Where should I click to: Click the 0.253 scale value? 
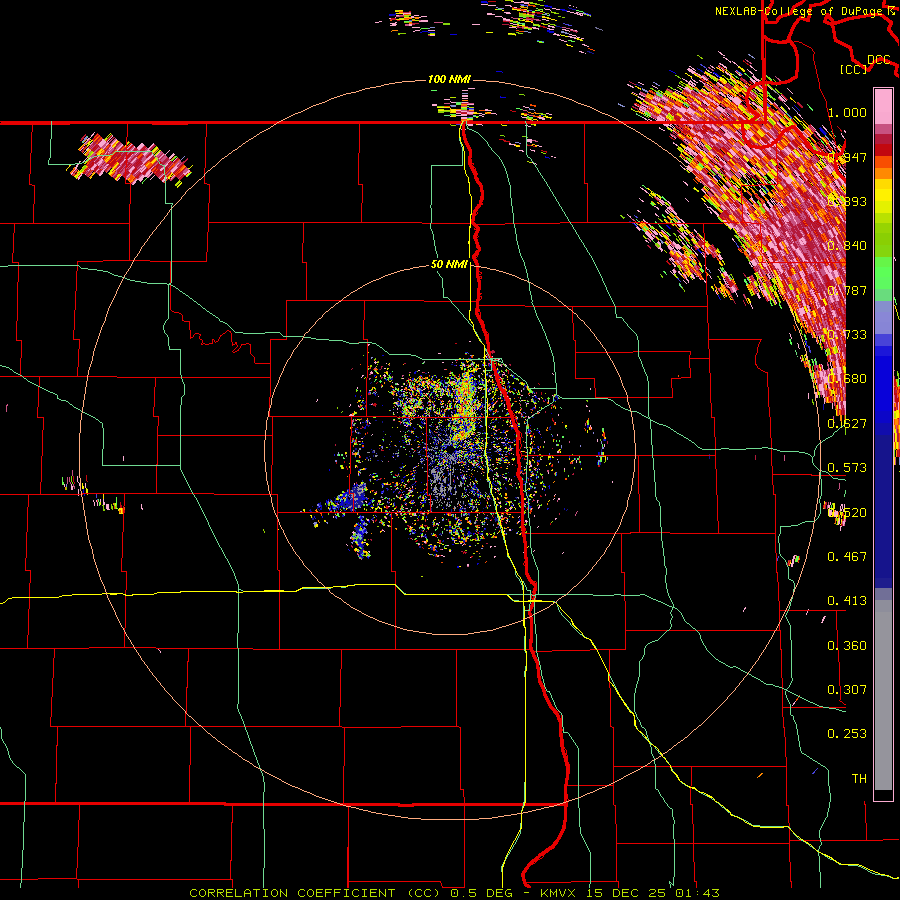[847, 734]
